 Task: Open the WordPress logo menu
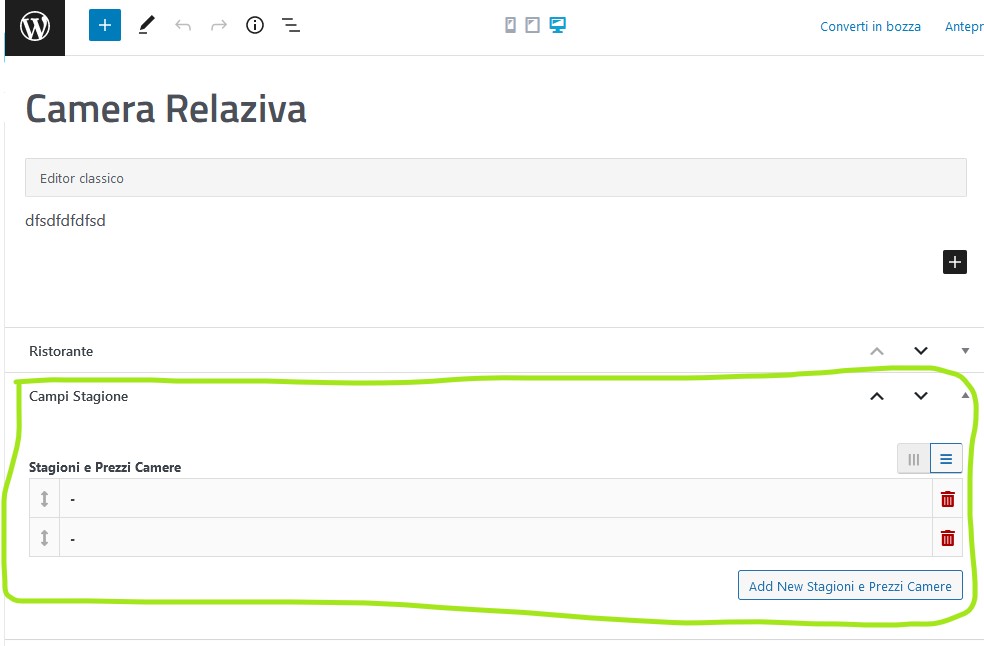point(35,27)
